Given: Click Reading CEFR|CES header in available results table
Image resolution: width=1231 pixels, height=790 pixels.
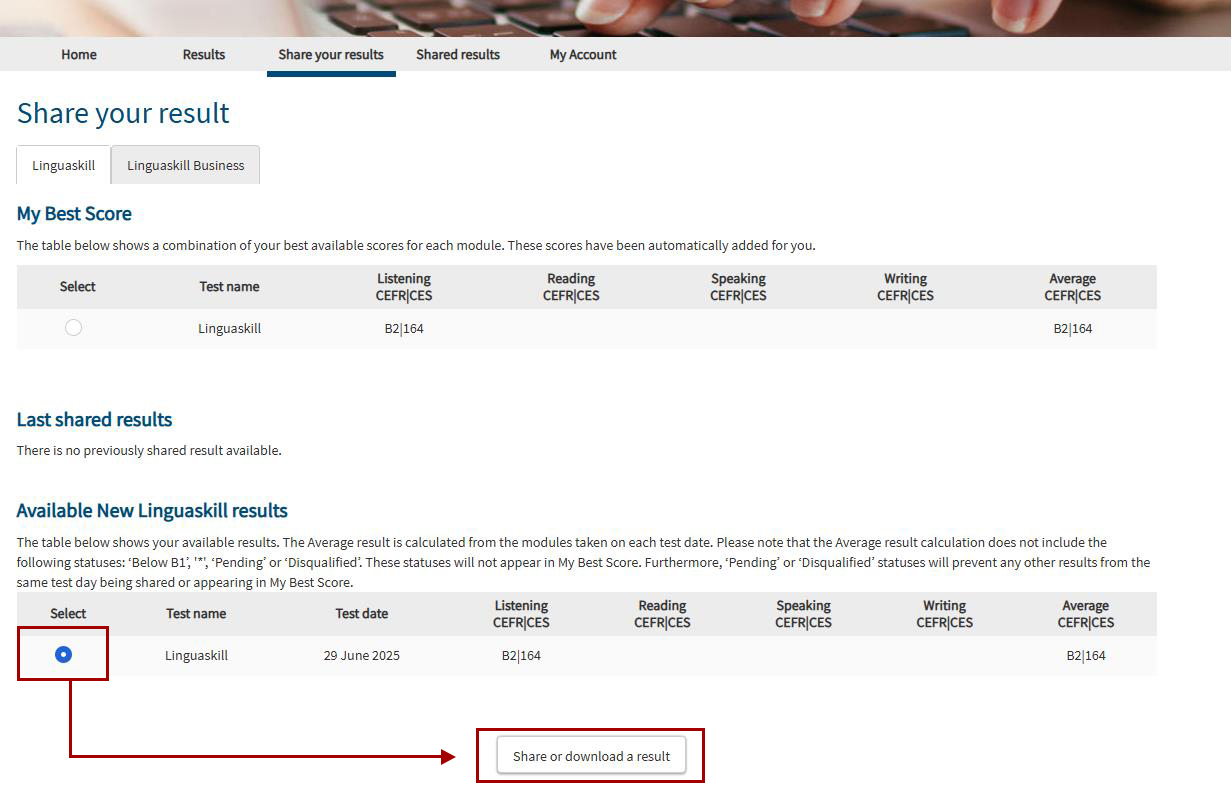Looking at the screenshot, I should [662, 614].
